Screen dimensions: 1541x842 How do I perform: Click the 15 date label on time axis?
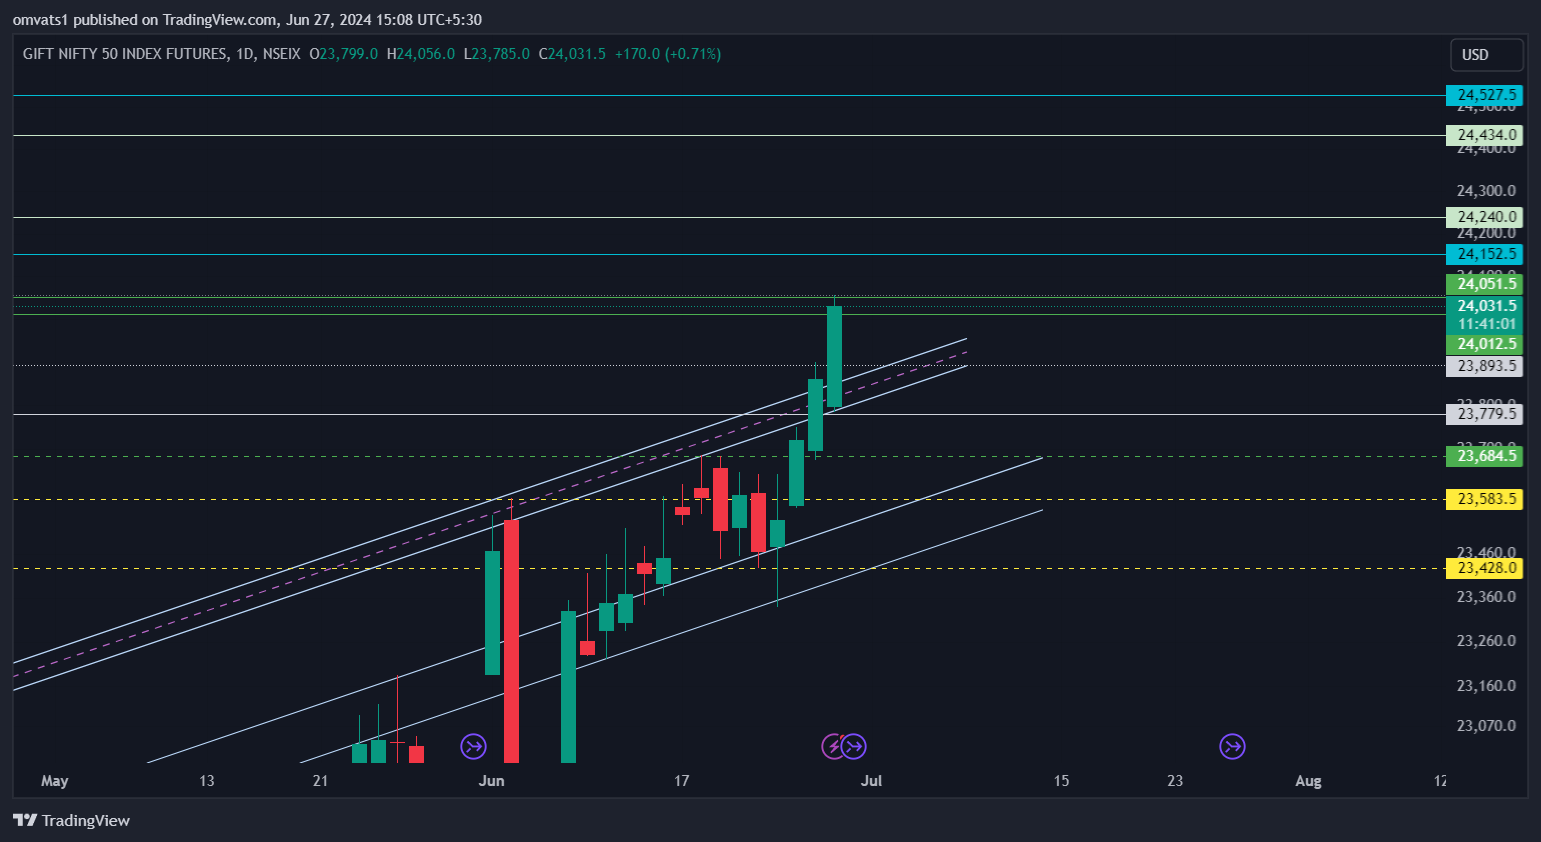[x=1061, y=781]
